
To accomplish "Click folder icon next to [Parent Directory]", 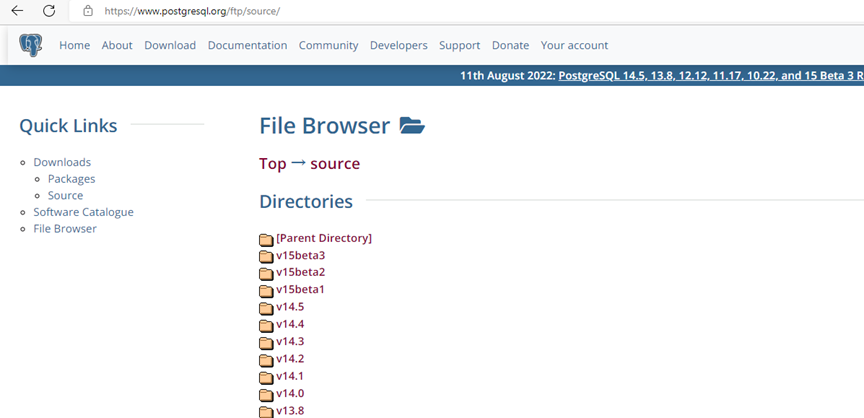I will 266,239.
